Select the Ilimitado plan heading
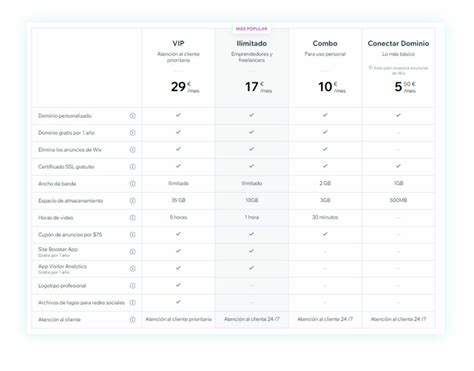This screenshot has width=474, height=371. (x=252, y=43)
